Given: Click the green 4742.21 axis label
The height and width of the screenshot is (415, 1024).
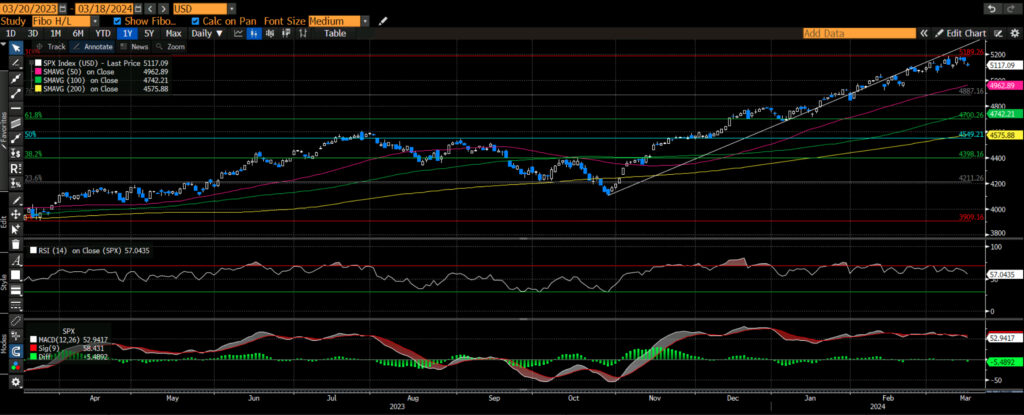Looking at the screenshot, I should pyautogui.click(x=1002, y=114).
